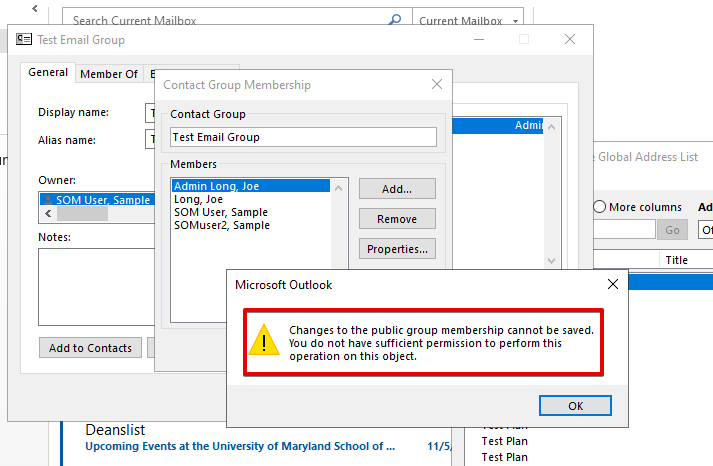Click the Test Email Group window icon
Image resolution: width=713 pixels, height=466 pixels.
pyautogui.click(x=23, y=40)
